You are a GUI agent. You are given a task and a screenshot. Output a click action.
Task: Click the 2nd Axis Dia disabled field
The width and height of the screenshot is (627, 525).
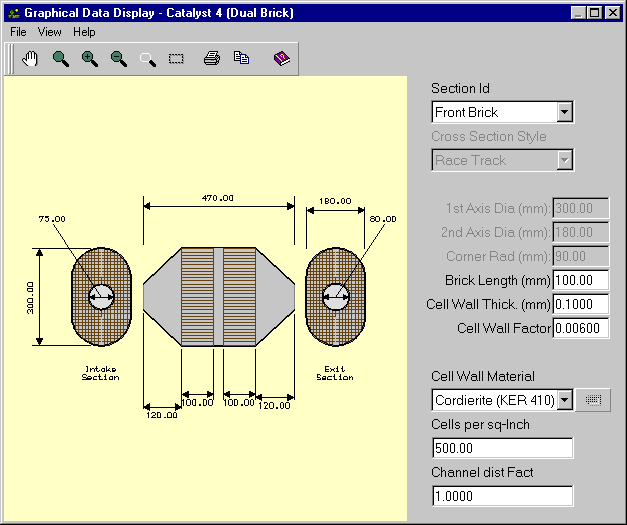tap(581, 232)
